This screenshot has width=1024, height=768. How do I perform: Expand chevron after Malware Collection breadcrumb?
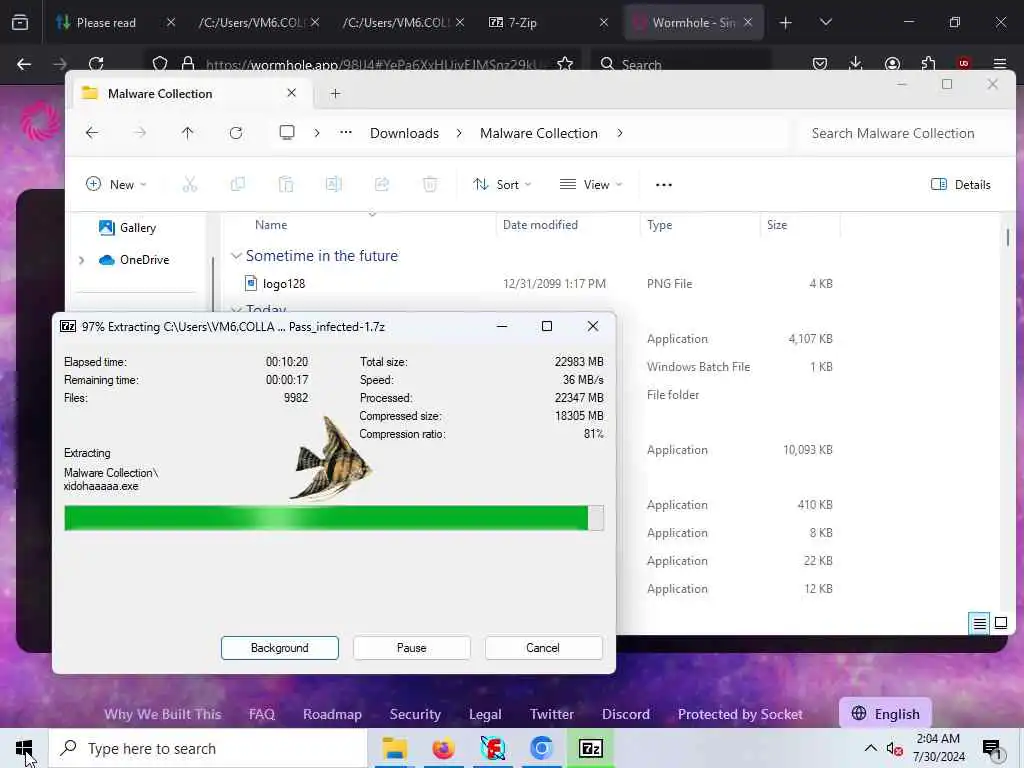620,133
